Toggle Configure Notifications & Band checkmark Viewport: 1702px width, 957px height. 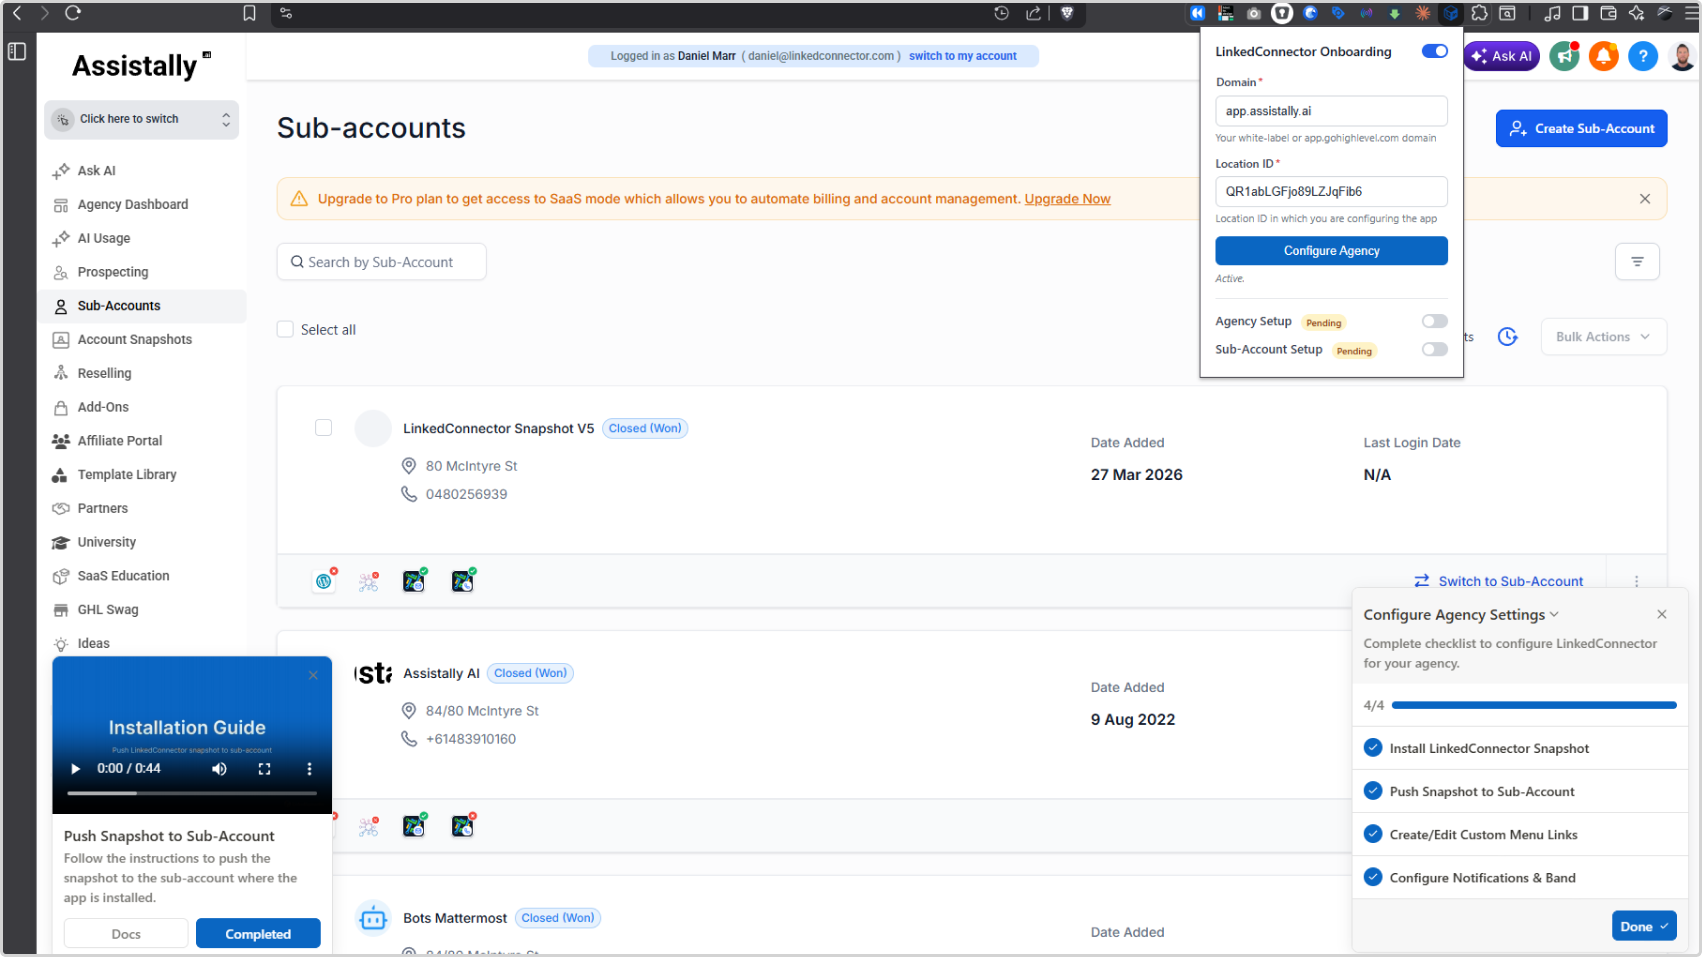[x=1373, y=877]
